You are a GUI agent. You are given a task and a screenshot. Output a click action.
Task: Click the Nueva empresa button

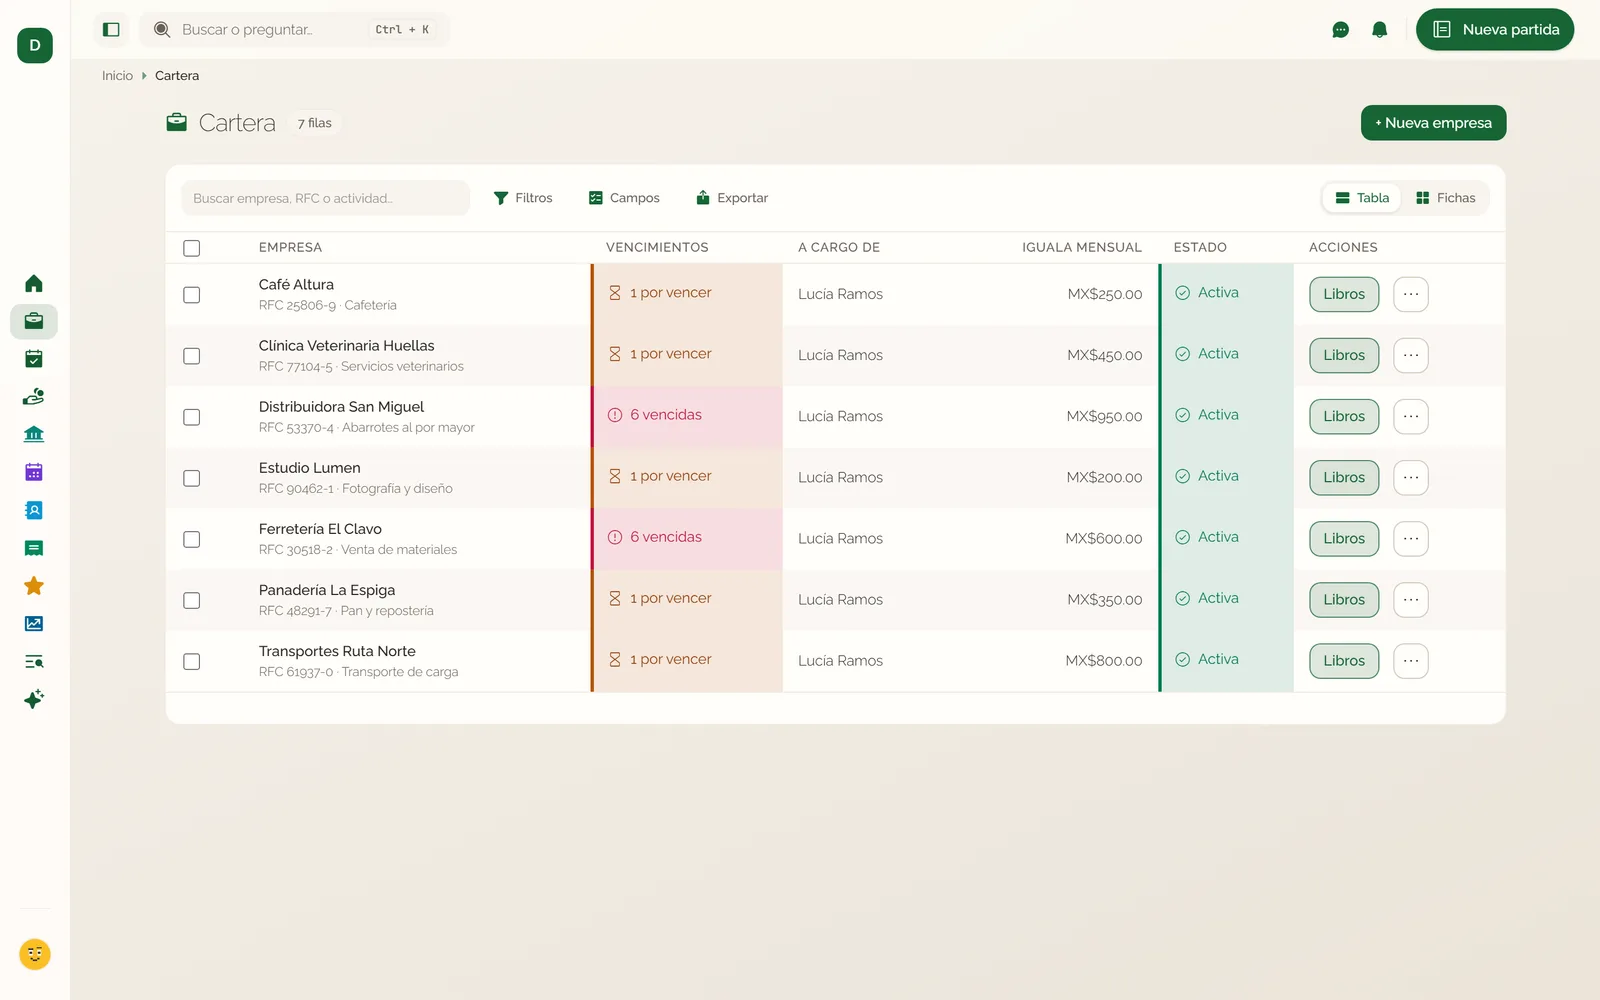click(x=1433, y=123)
